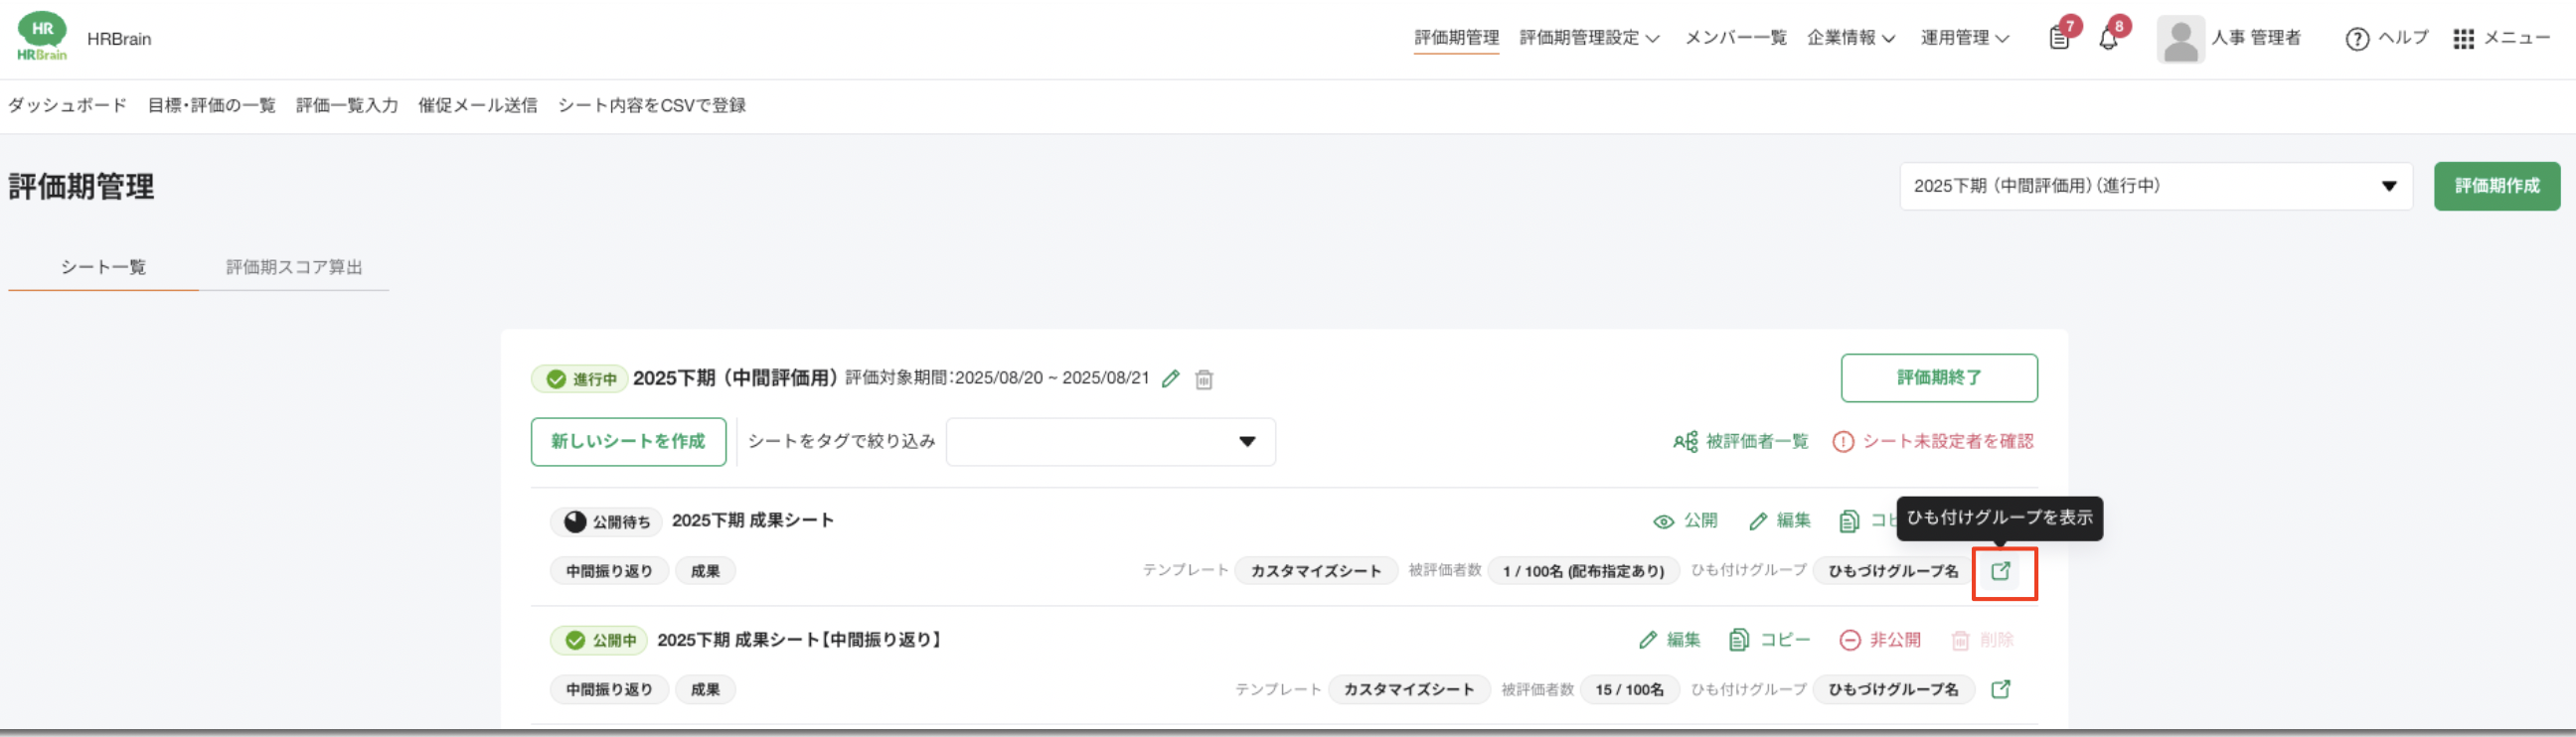Click the pencil icon beside 2025下期 evaluation period
2576x737 pixels.
point(1170,379)
